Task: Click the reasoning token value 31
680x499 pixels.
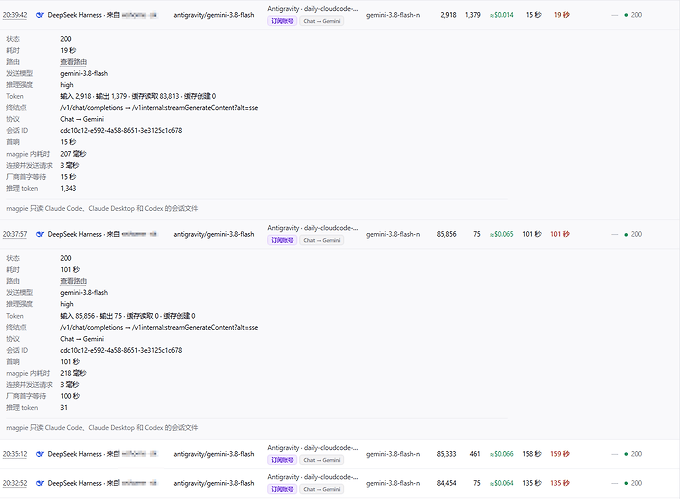Action: click(64, 408)
